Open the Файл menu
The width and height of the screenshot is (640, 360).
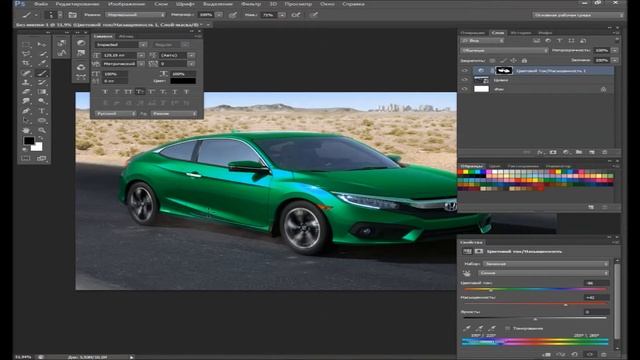coord(40,4)
